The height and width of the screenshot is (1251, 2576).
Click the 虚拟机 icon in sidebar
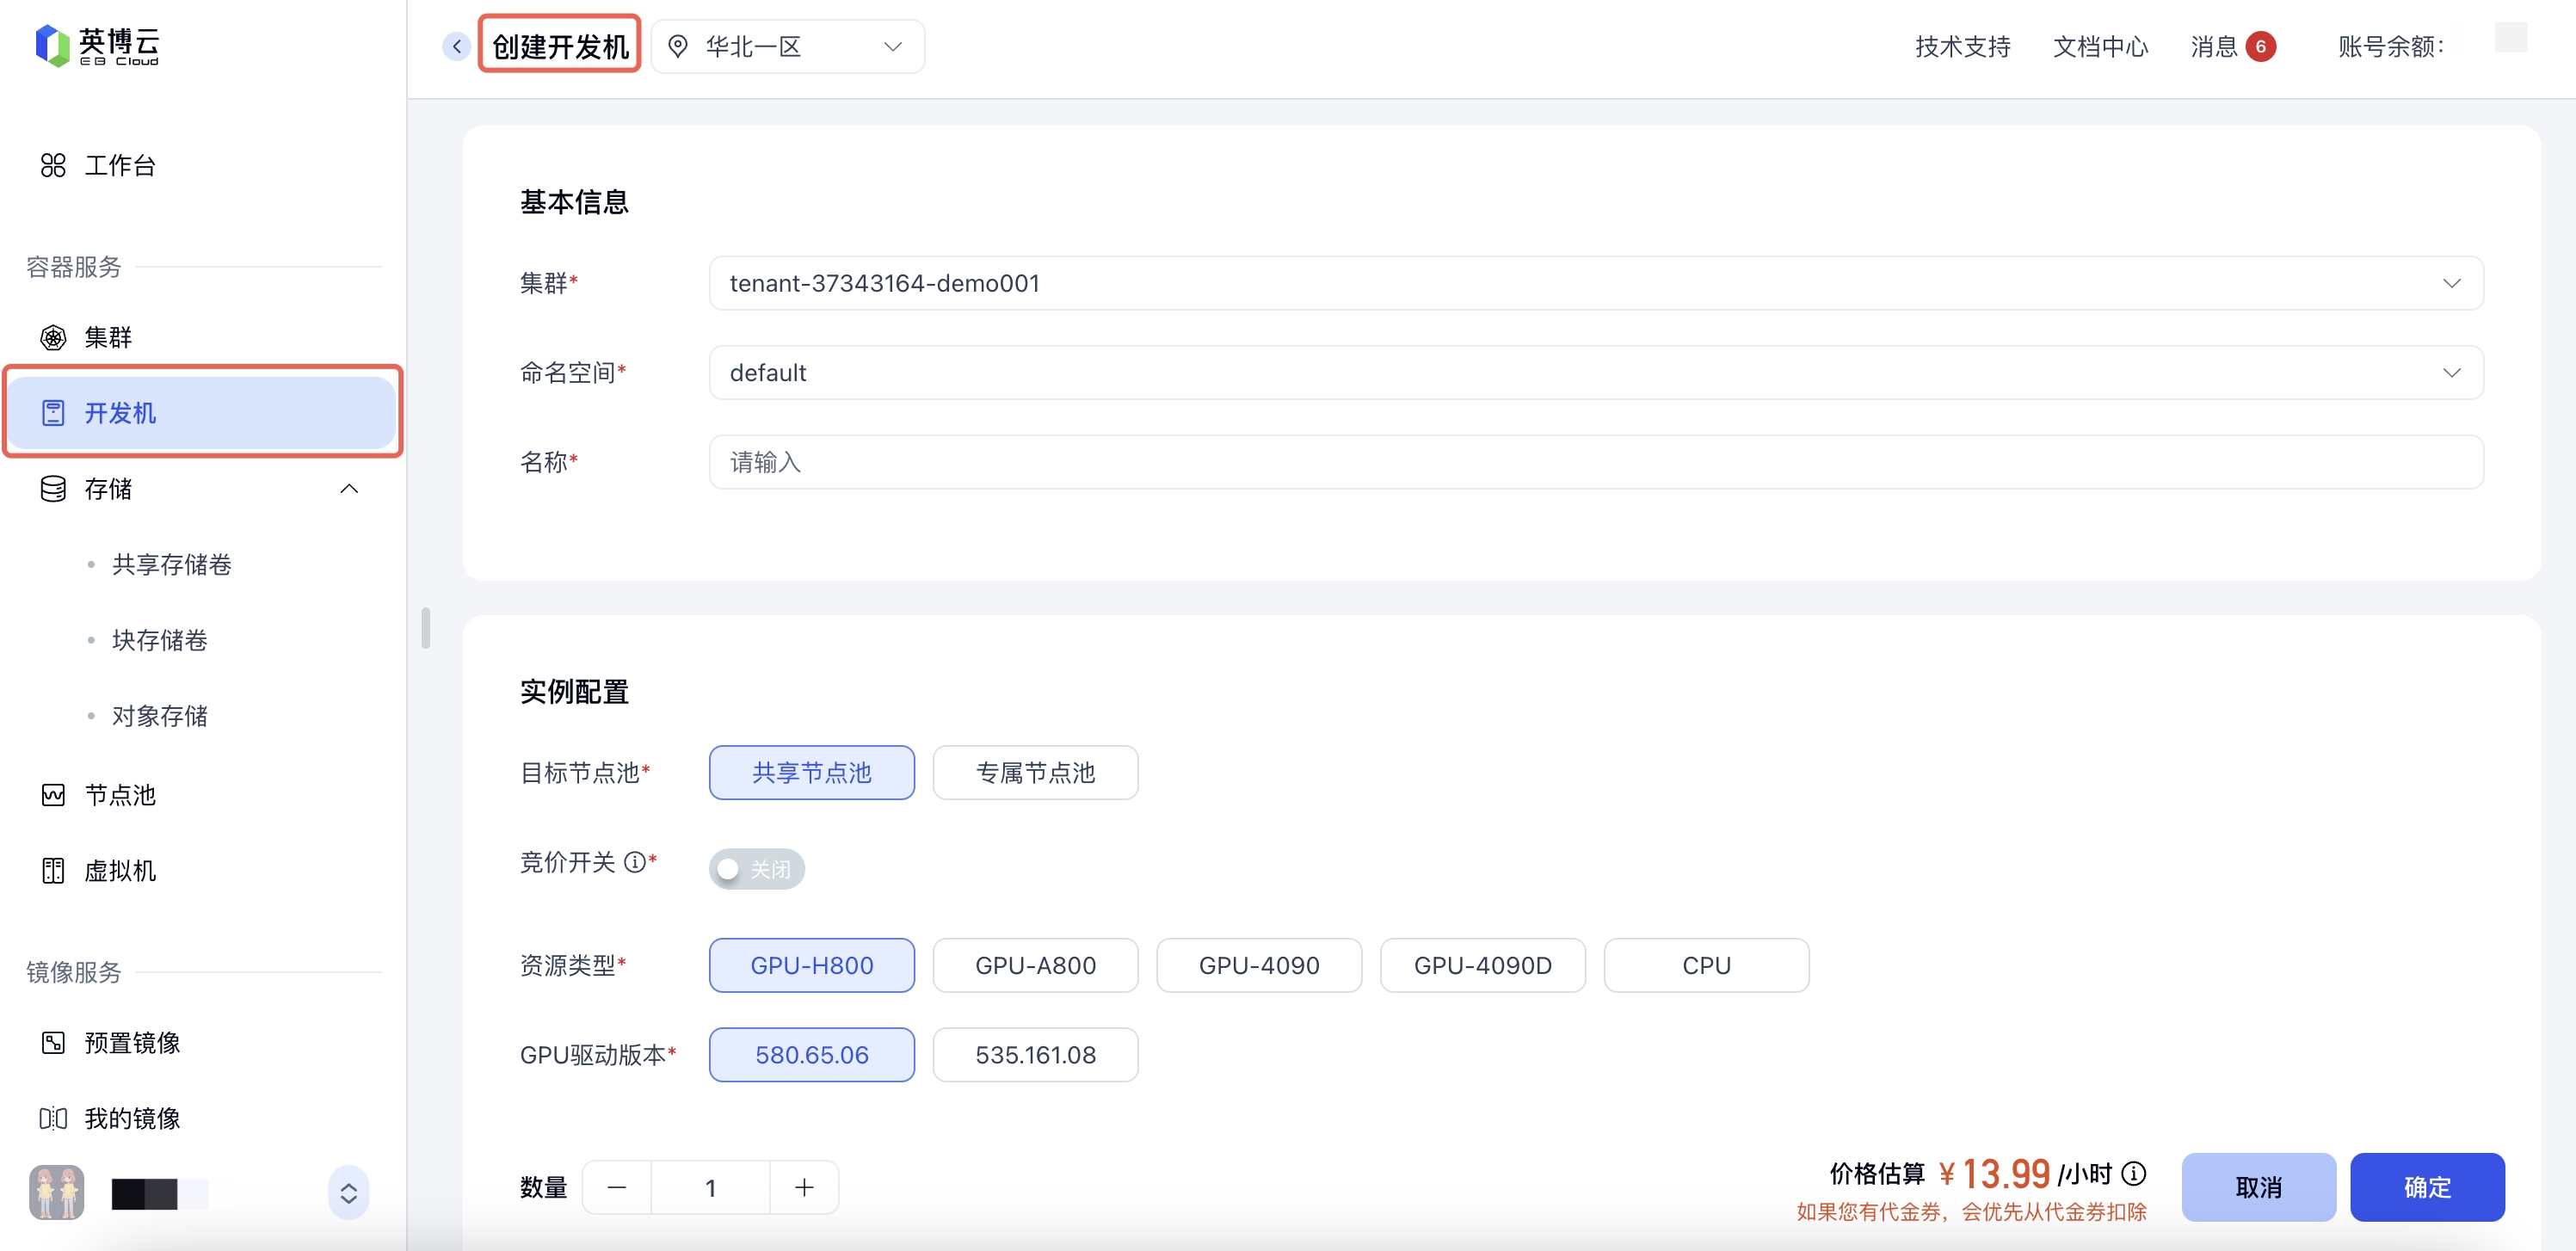[53, 871]
